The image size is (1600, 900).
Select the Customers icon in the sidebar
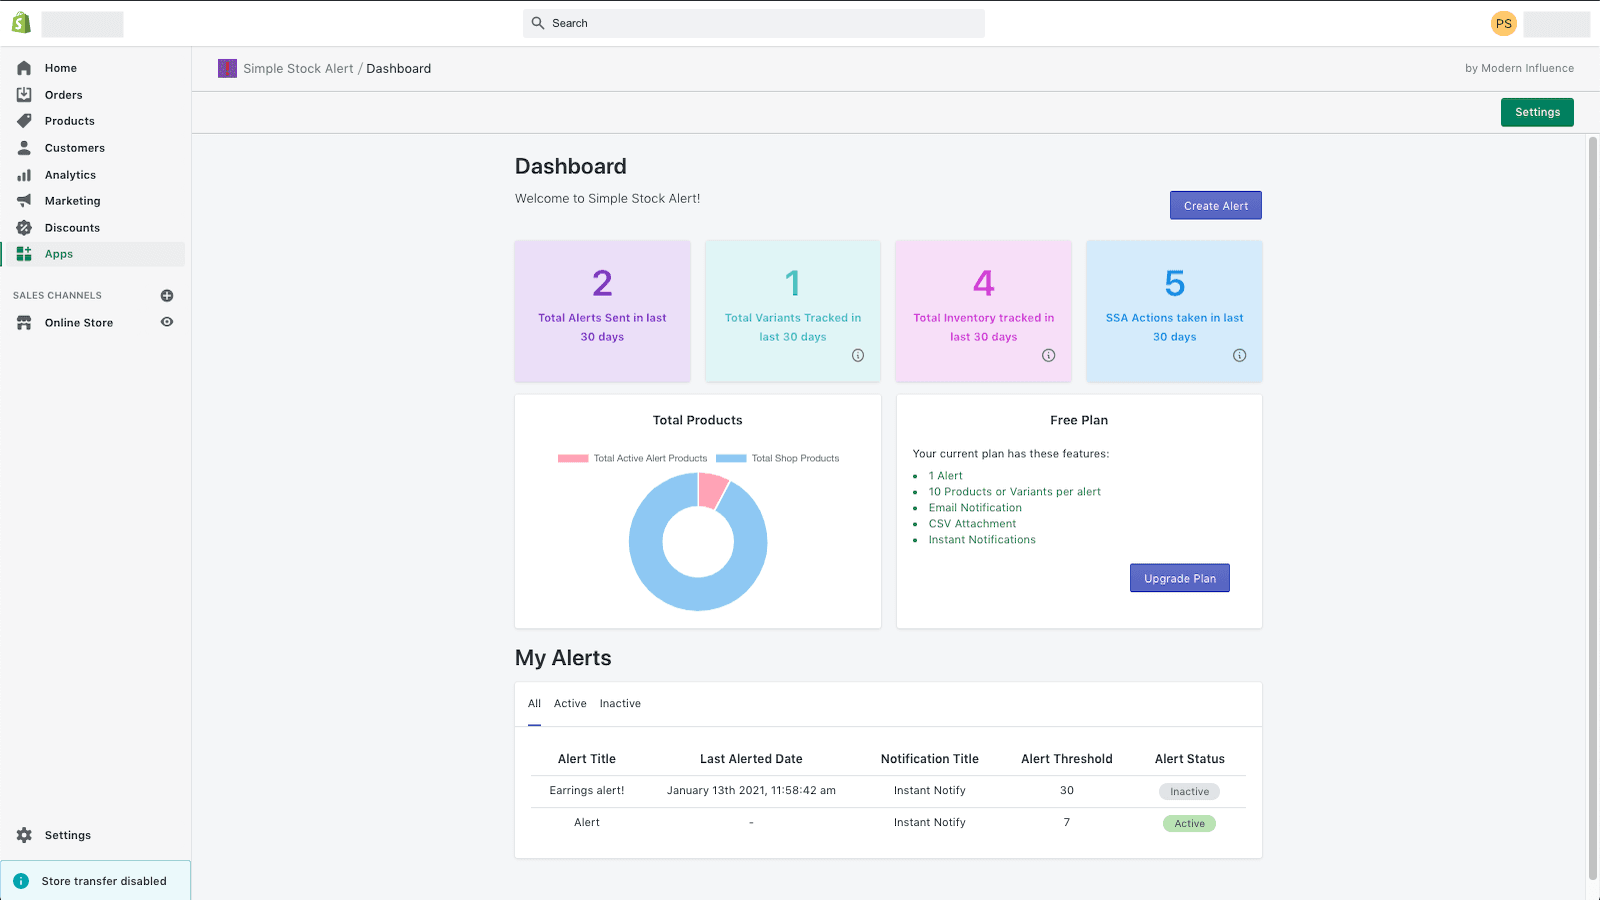24,147
